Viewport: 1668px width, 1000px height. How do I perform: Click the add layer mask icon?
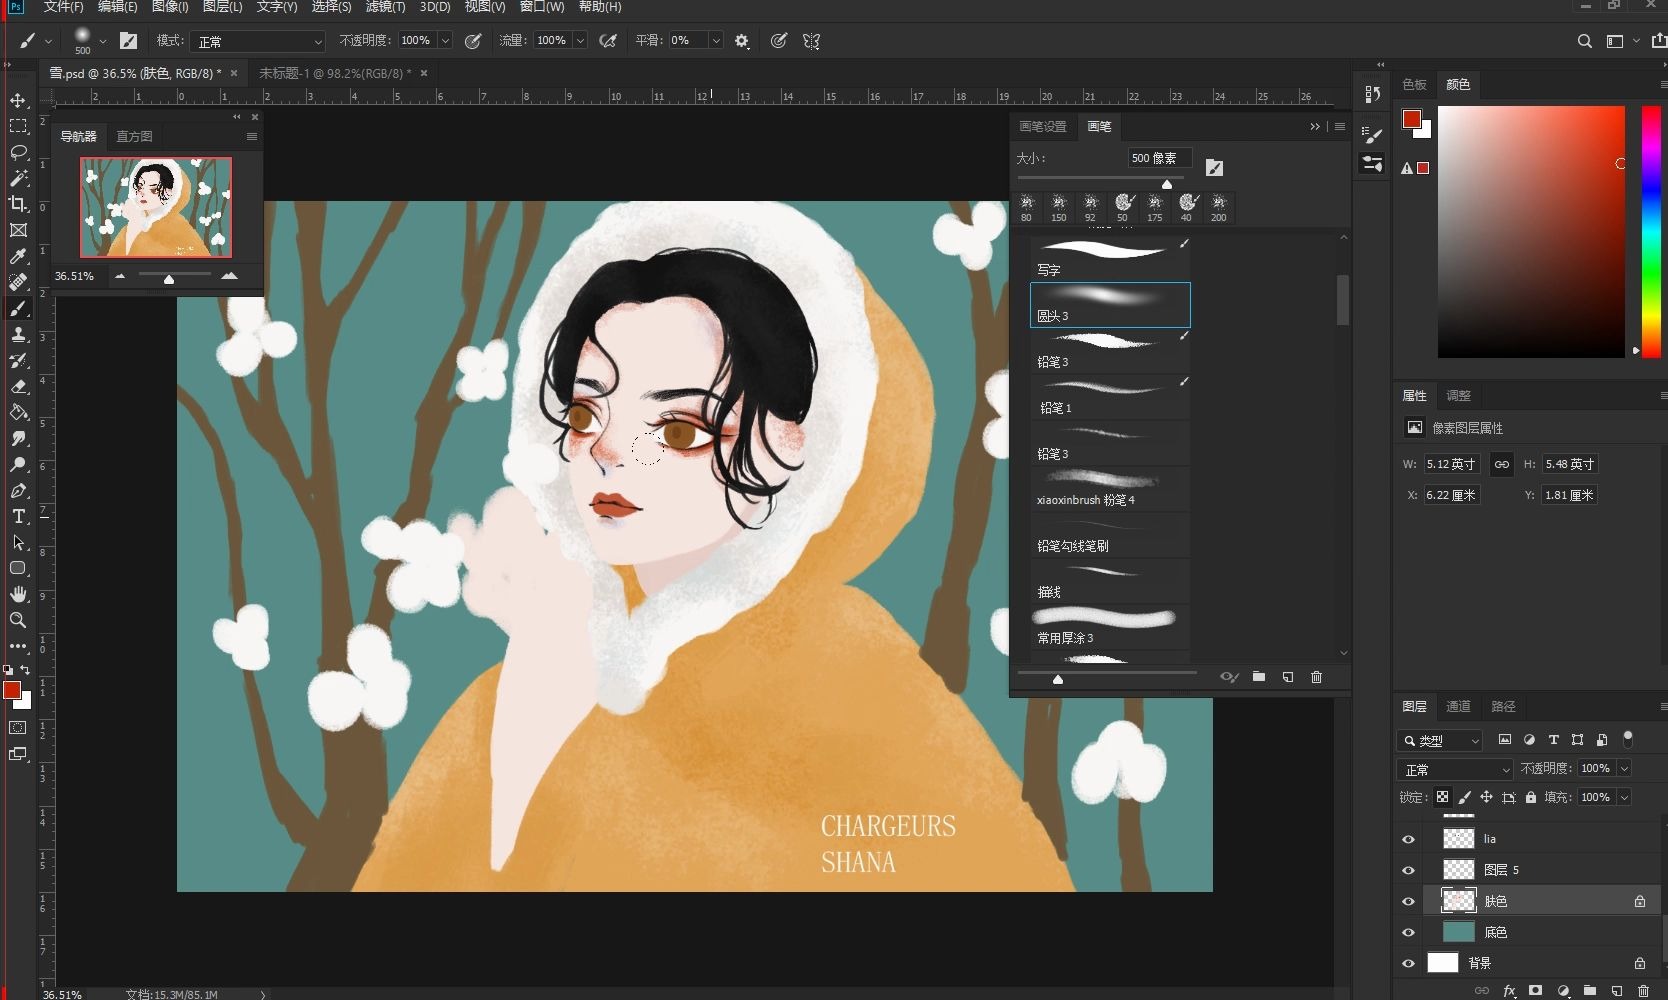[1536, 991]
